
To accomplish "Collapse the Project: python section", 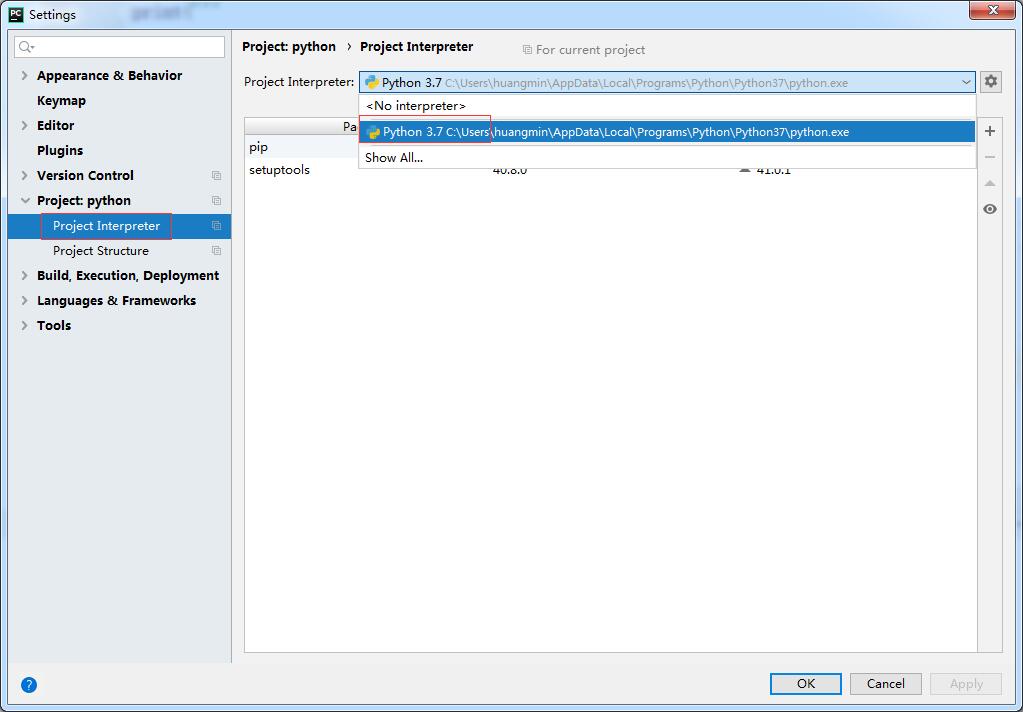I will (25, 200).
